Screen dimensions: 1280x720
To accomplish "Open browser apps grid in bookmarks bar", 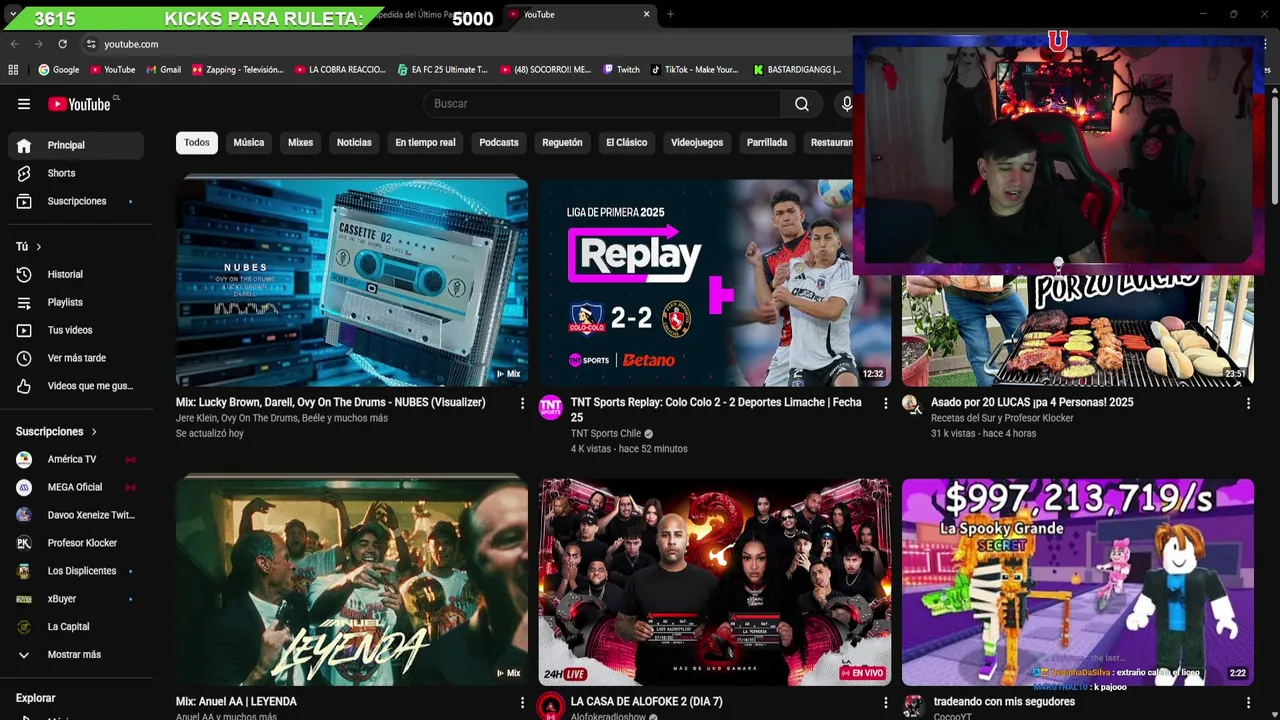I will [13, 70].
